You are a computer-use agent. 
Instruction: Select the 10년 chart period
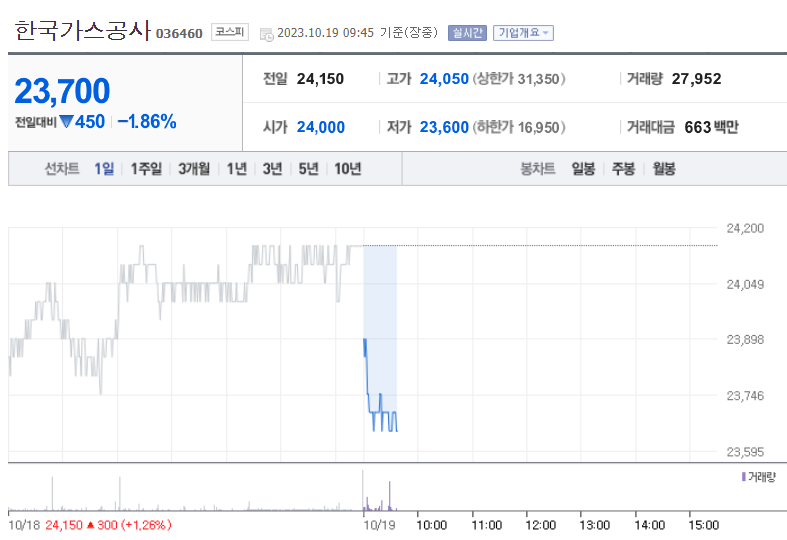(348, 169)
